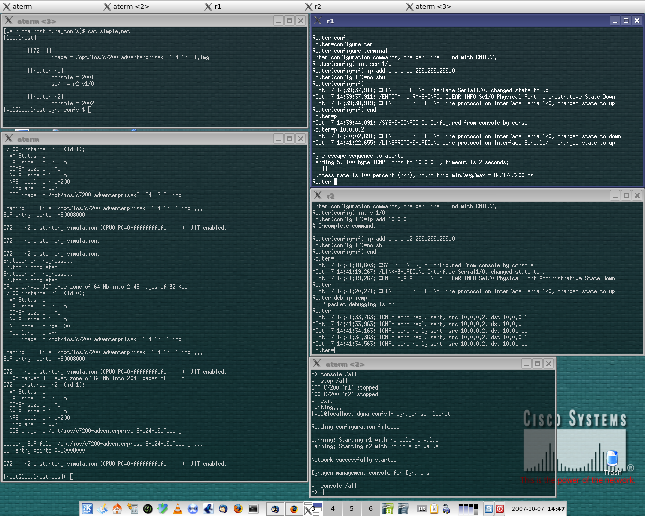Switch to virtual desktop 6
645x516 pixels.
371,509
